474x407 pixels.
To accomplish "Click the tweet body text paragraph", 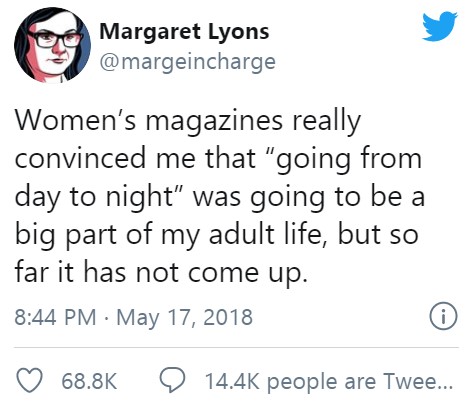I will 220,197.
